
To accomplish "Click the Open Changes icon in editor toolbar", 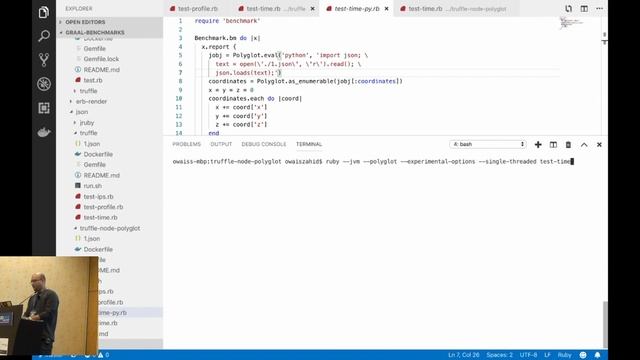I will pos(568,9).
